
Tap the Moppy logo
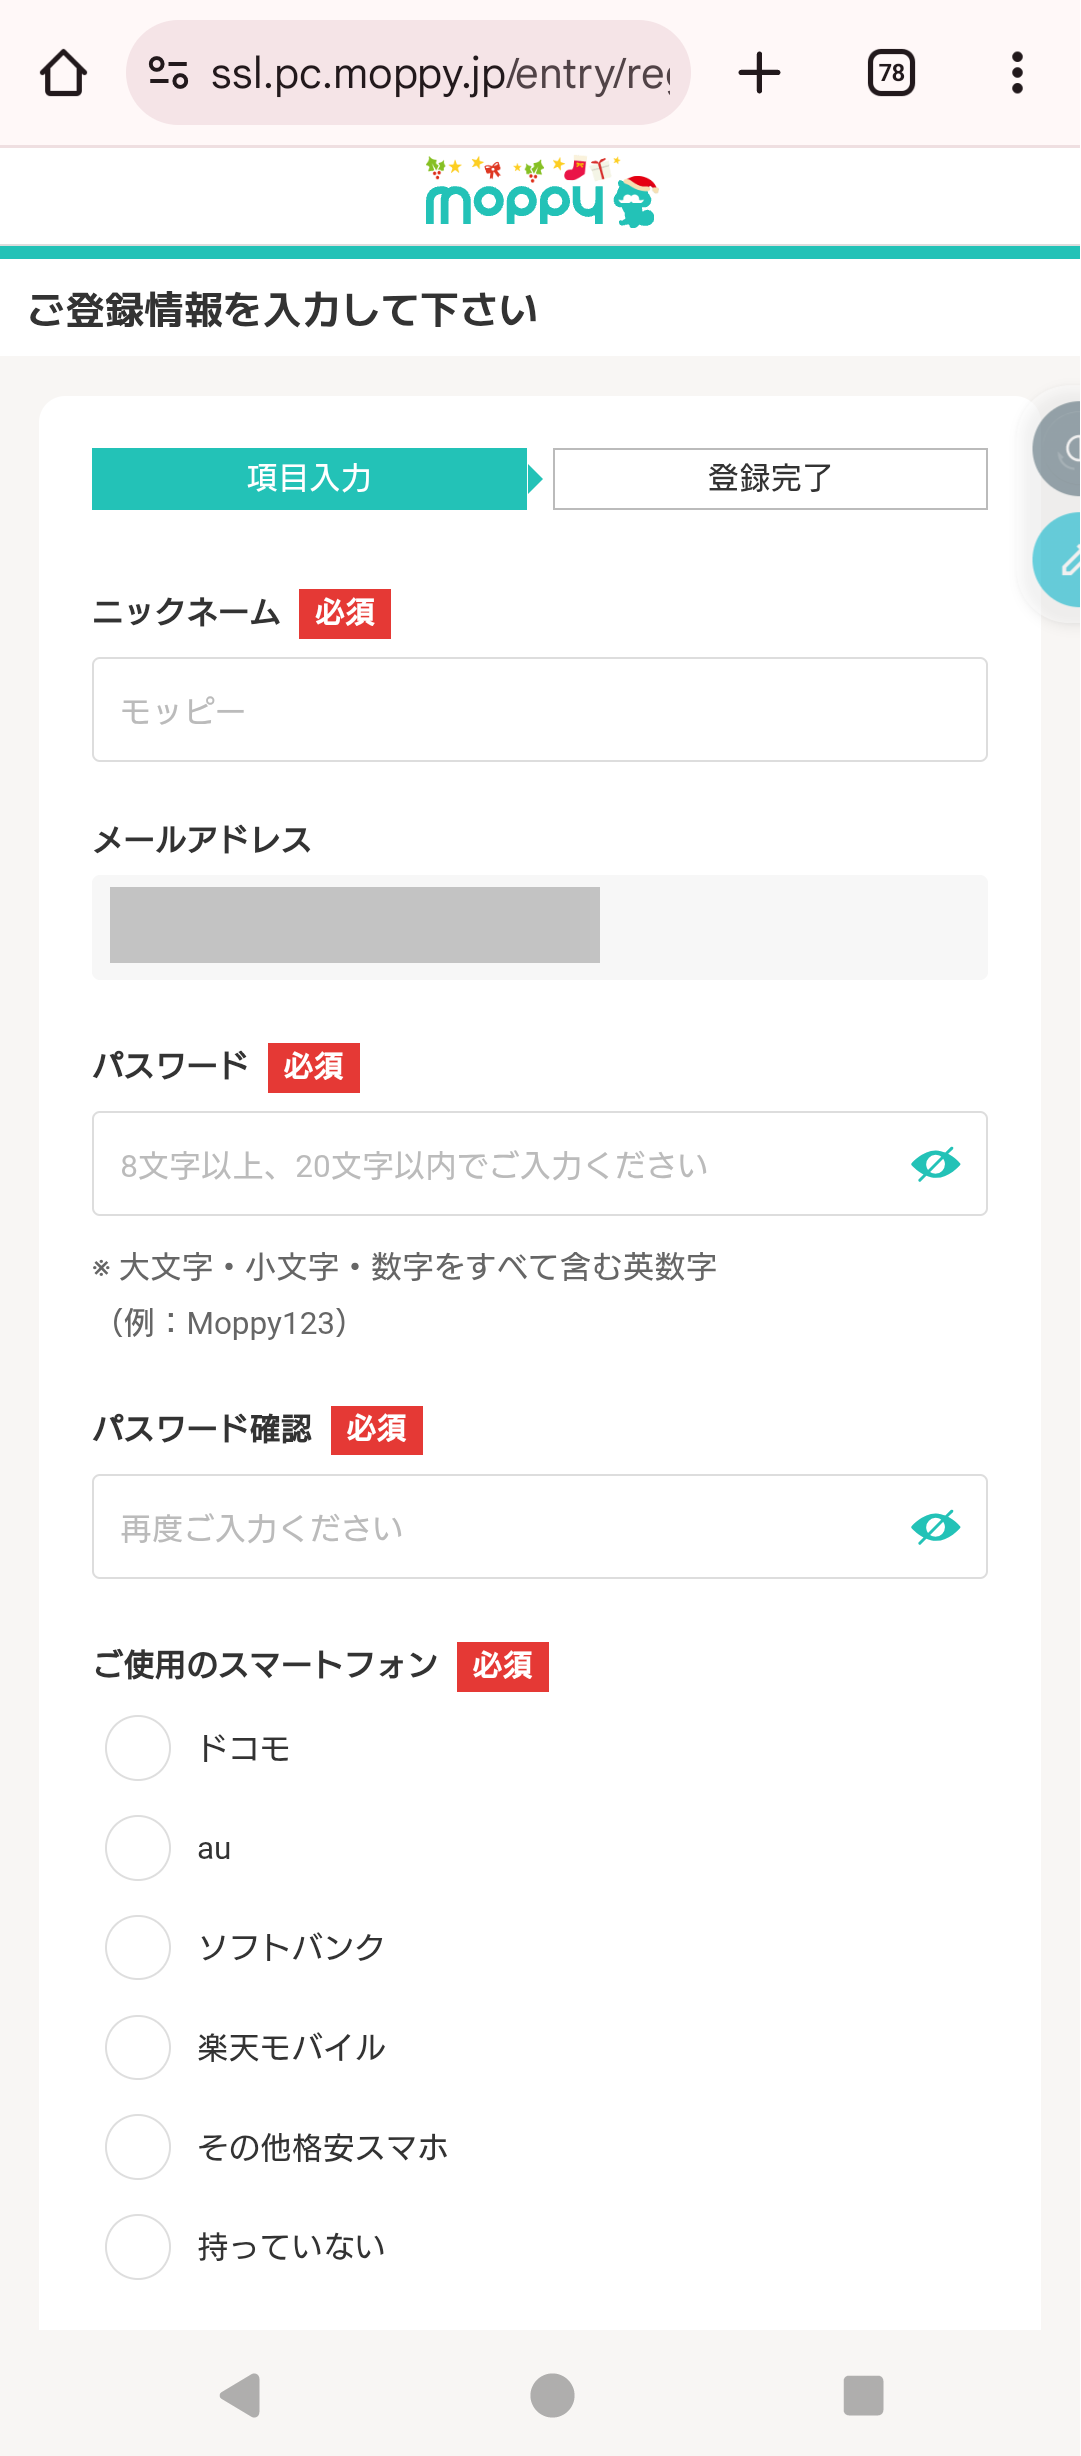click(540, 195)
